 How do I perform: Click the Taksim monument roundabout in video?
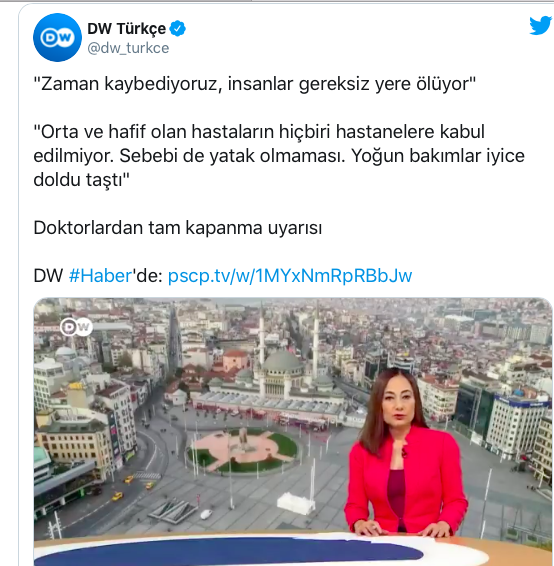tap(243, 450)
